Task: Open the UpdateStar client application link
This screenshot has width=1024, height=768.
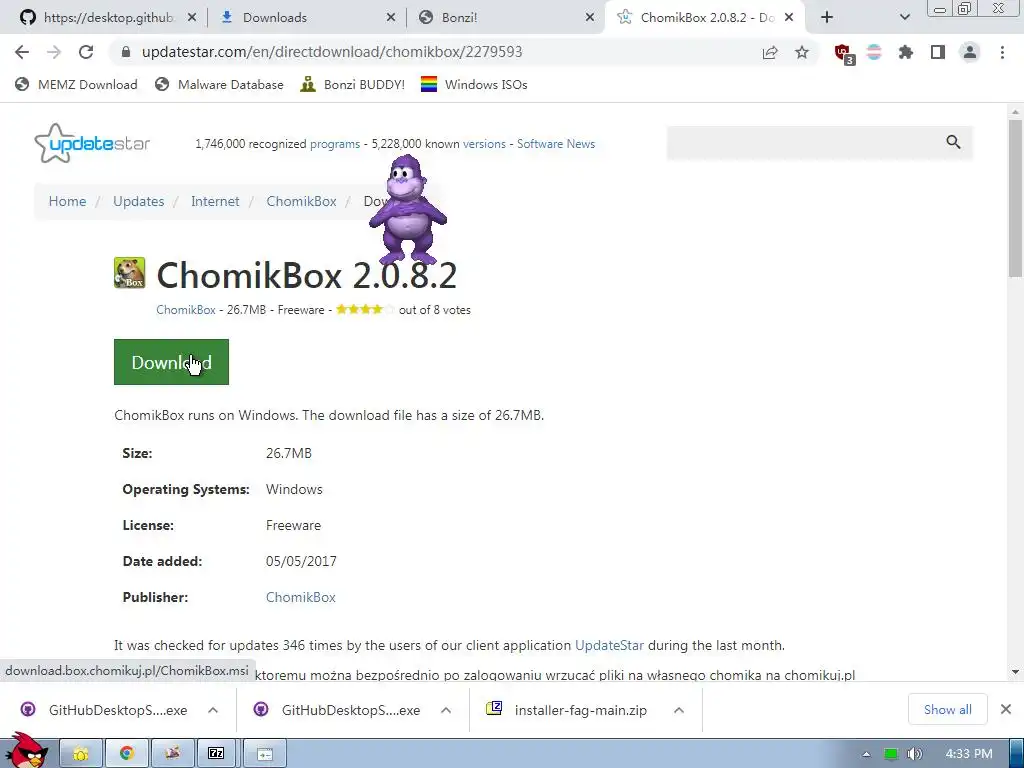Action: coord(609,646)
